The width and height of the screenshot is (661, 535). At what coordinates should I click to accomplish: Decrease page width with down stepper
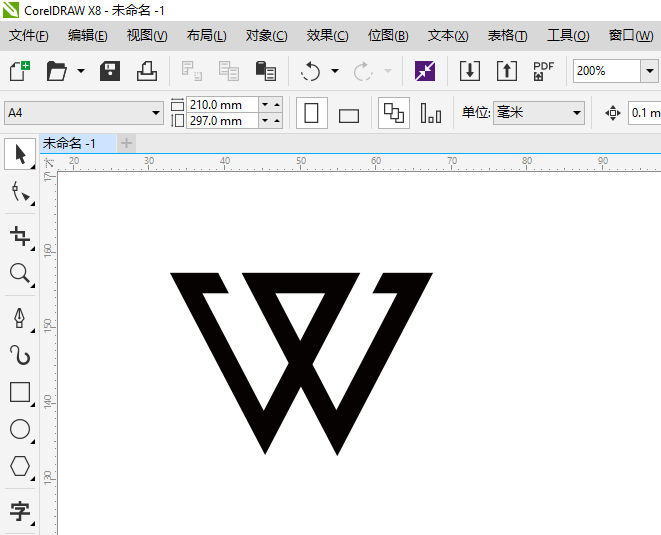point(265,105)
